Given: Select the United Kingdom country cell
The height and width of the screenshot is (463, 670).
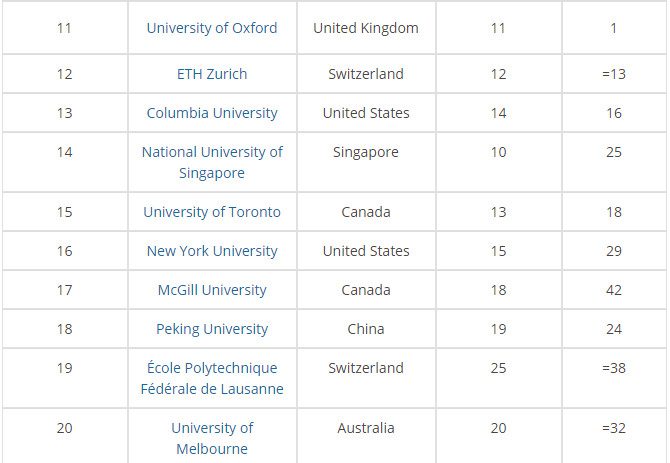Looking at the screenshot, I should click(366, 28).
